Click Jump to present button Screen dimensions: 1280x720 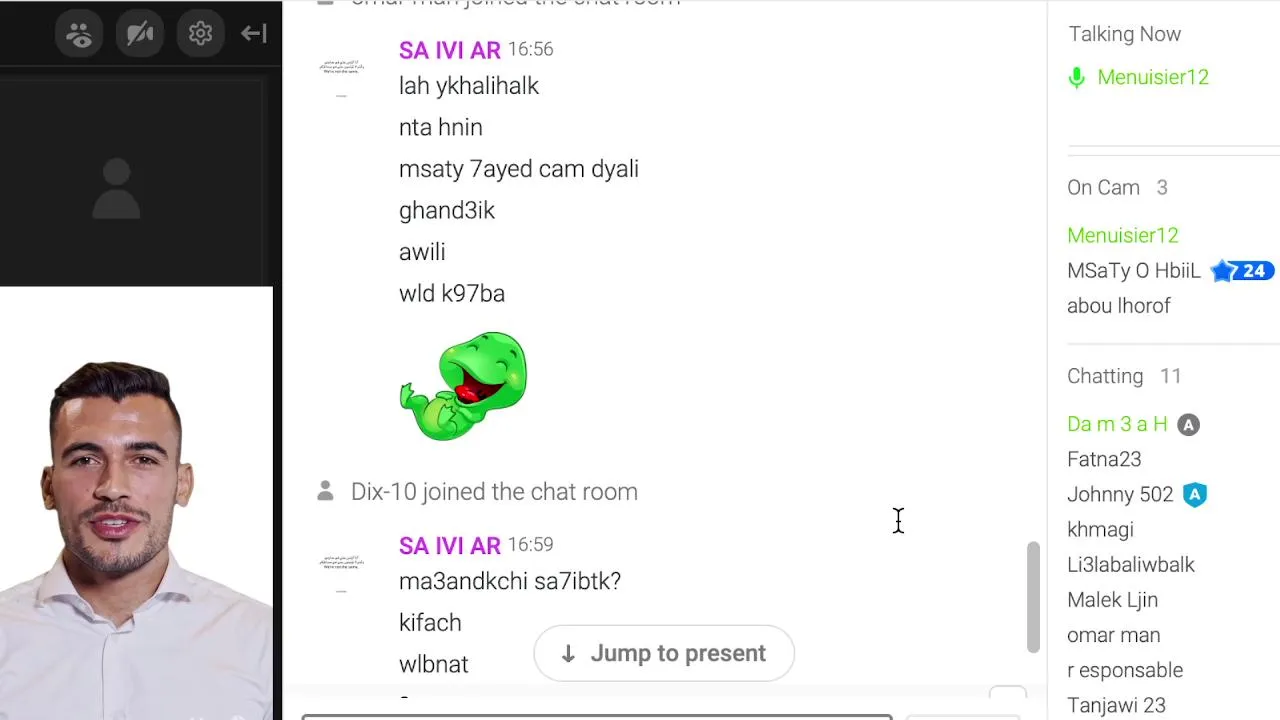(x=664, y=653)
